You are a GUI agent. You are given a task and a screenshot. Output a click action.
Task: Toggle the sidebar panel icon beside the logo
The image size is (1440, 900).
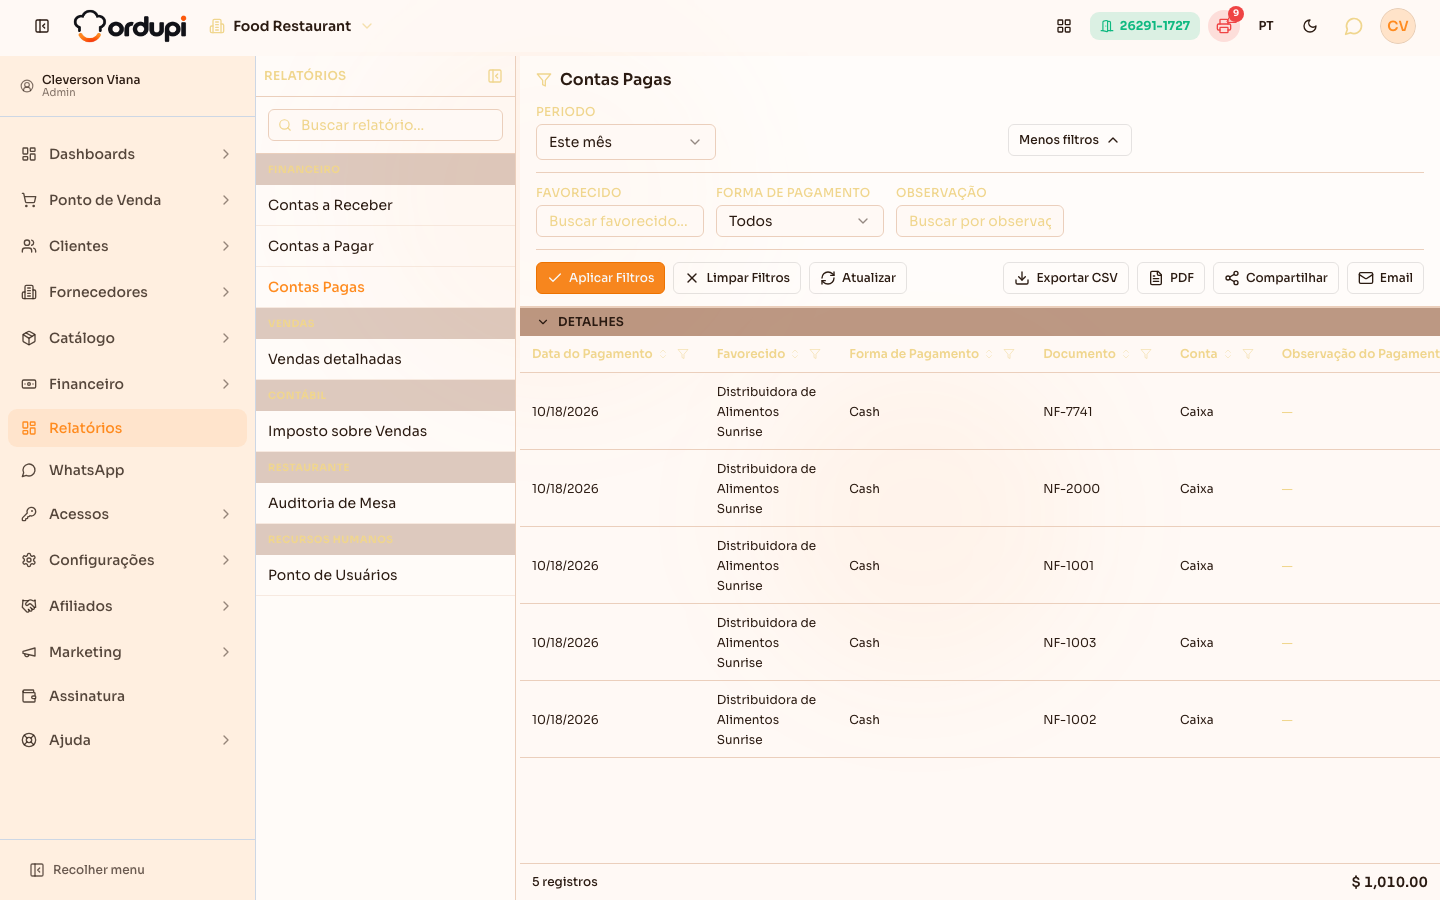[x=42, y=26]
